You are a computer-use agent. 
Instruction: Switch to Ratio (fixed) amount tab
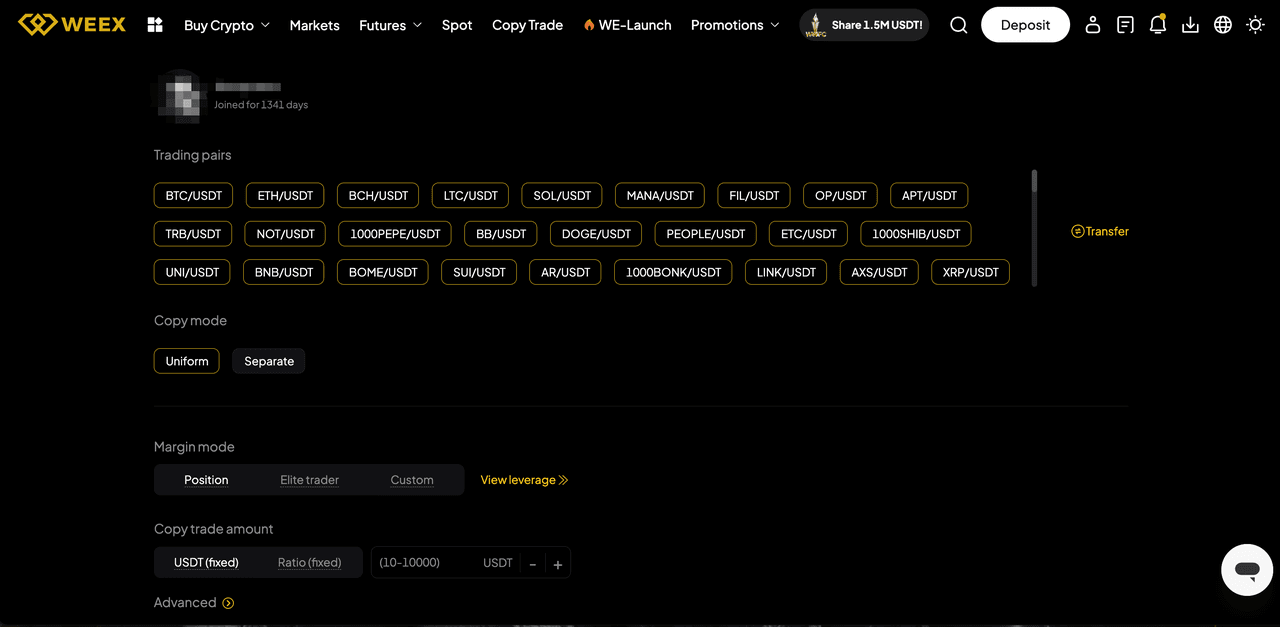point(309,562)
